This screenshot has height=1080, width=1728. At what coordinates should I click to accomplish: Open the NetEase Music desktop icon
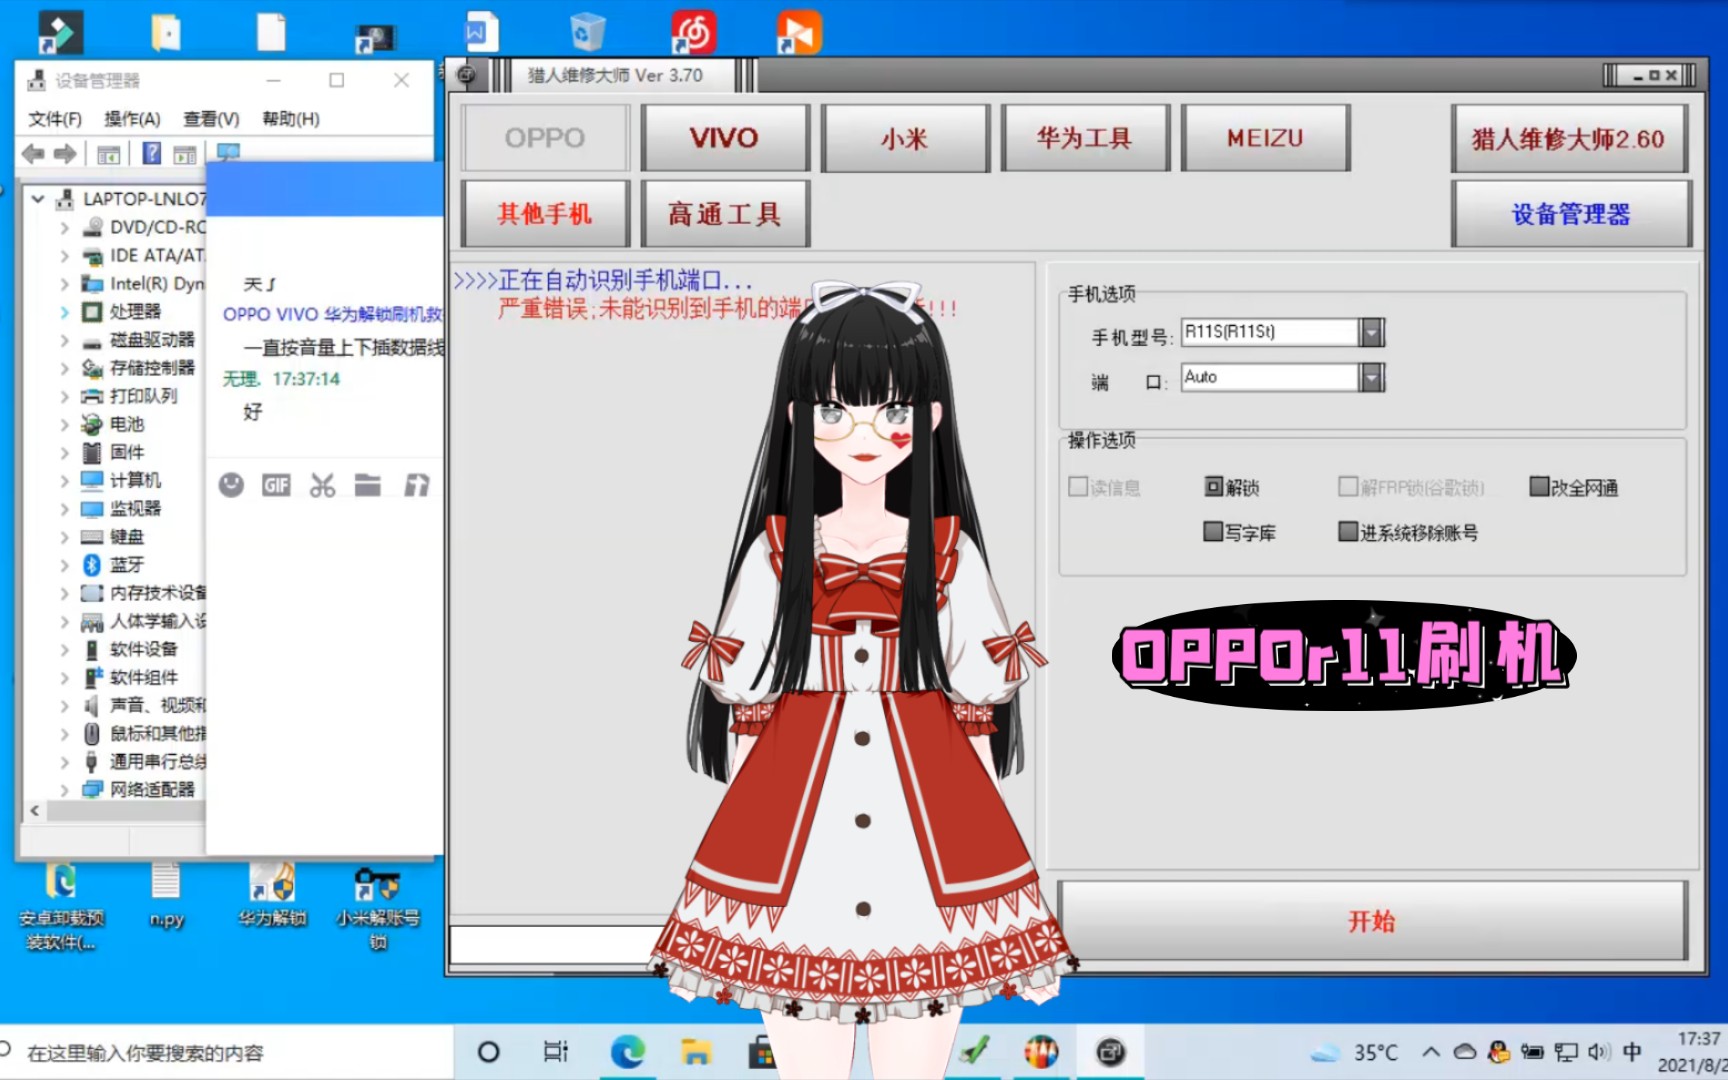click(694, 32)
